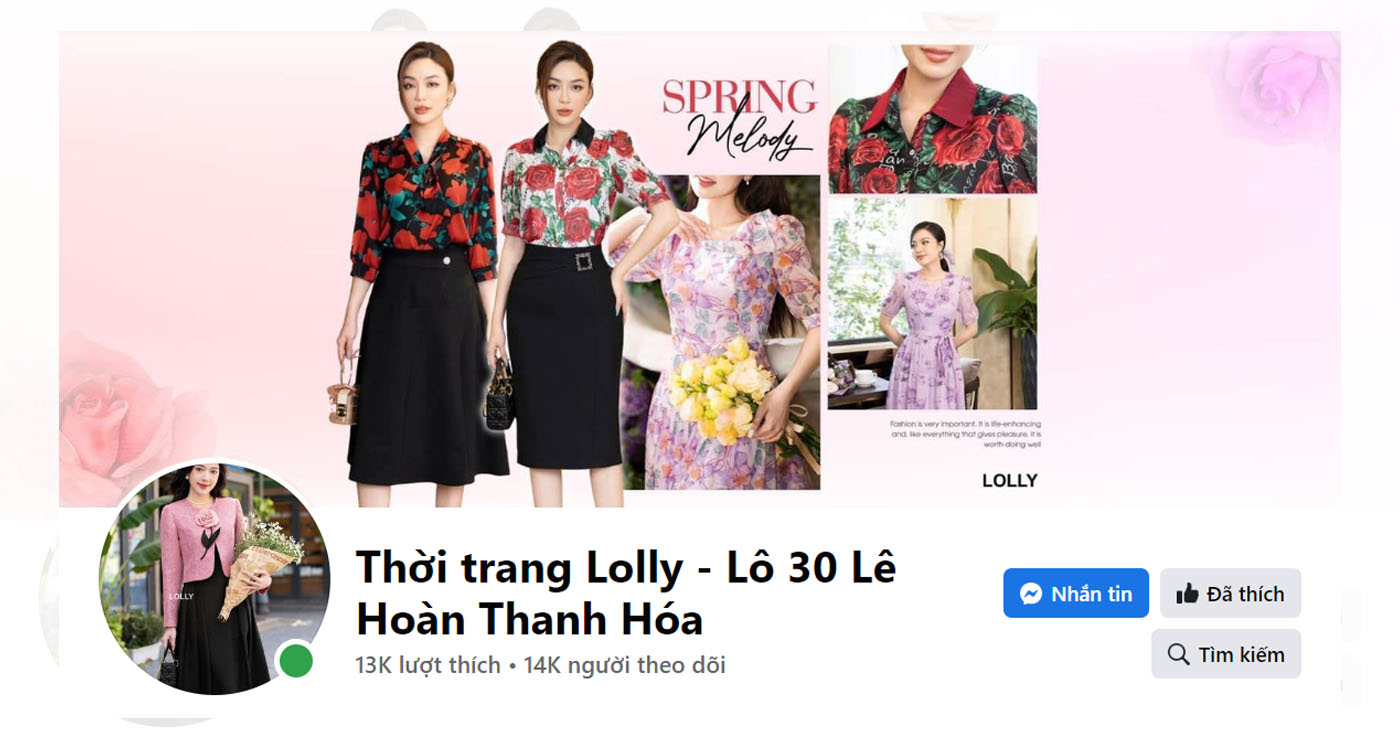This screenshot has width=1400, height=748.
Task: Toggle the Đã thích liked state button
Action: tap(1230, 593)
